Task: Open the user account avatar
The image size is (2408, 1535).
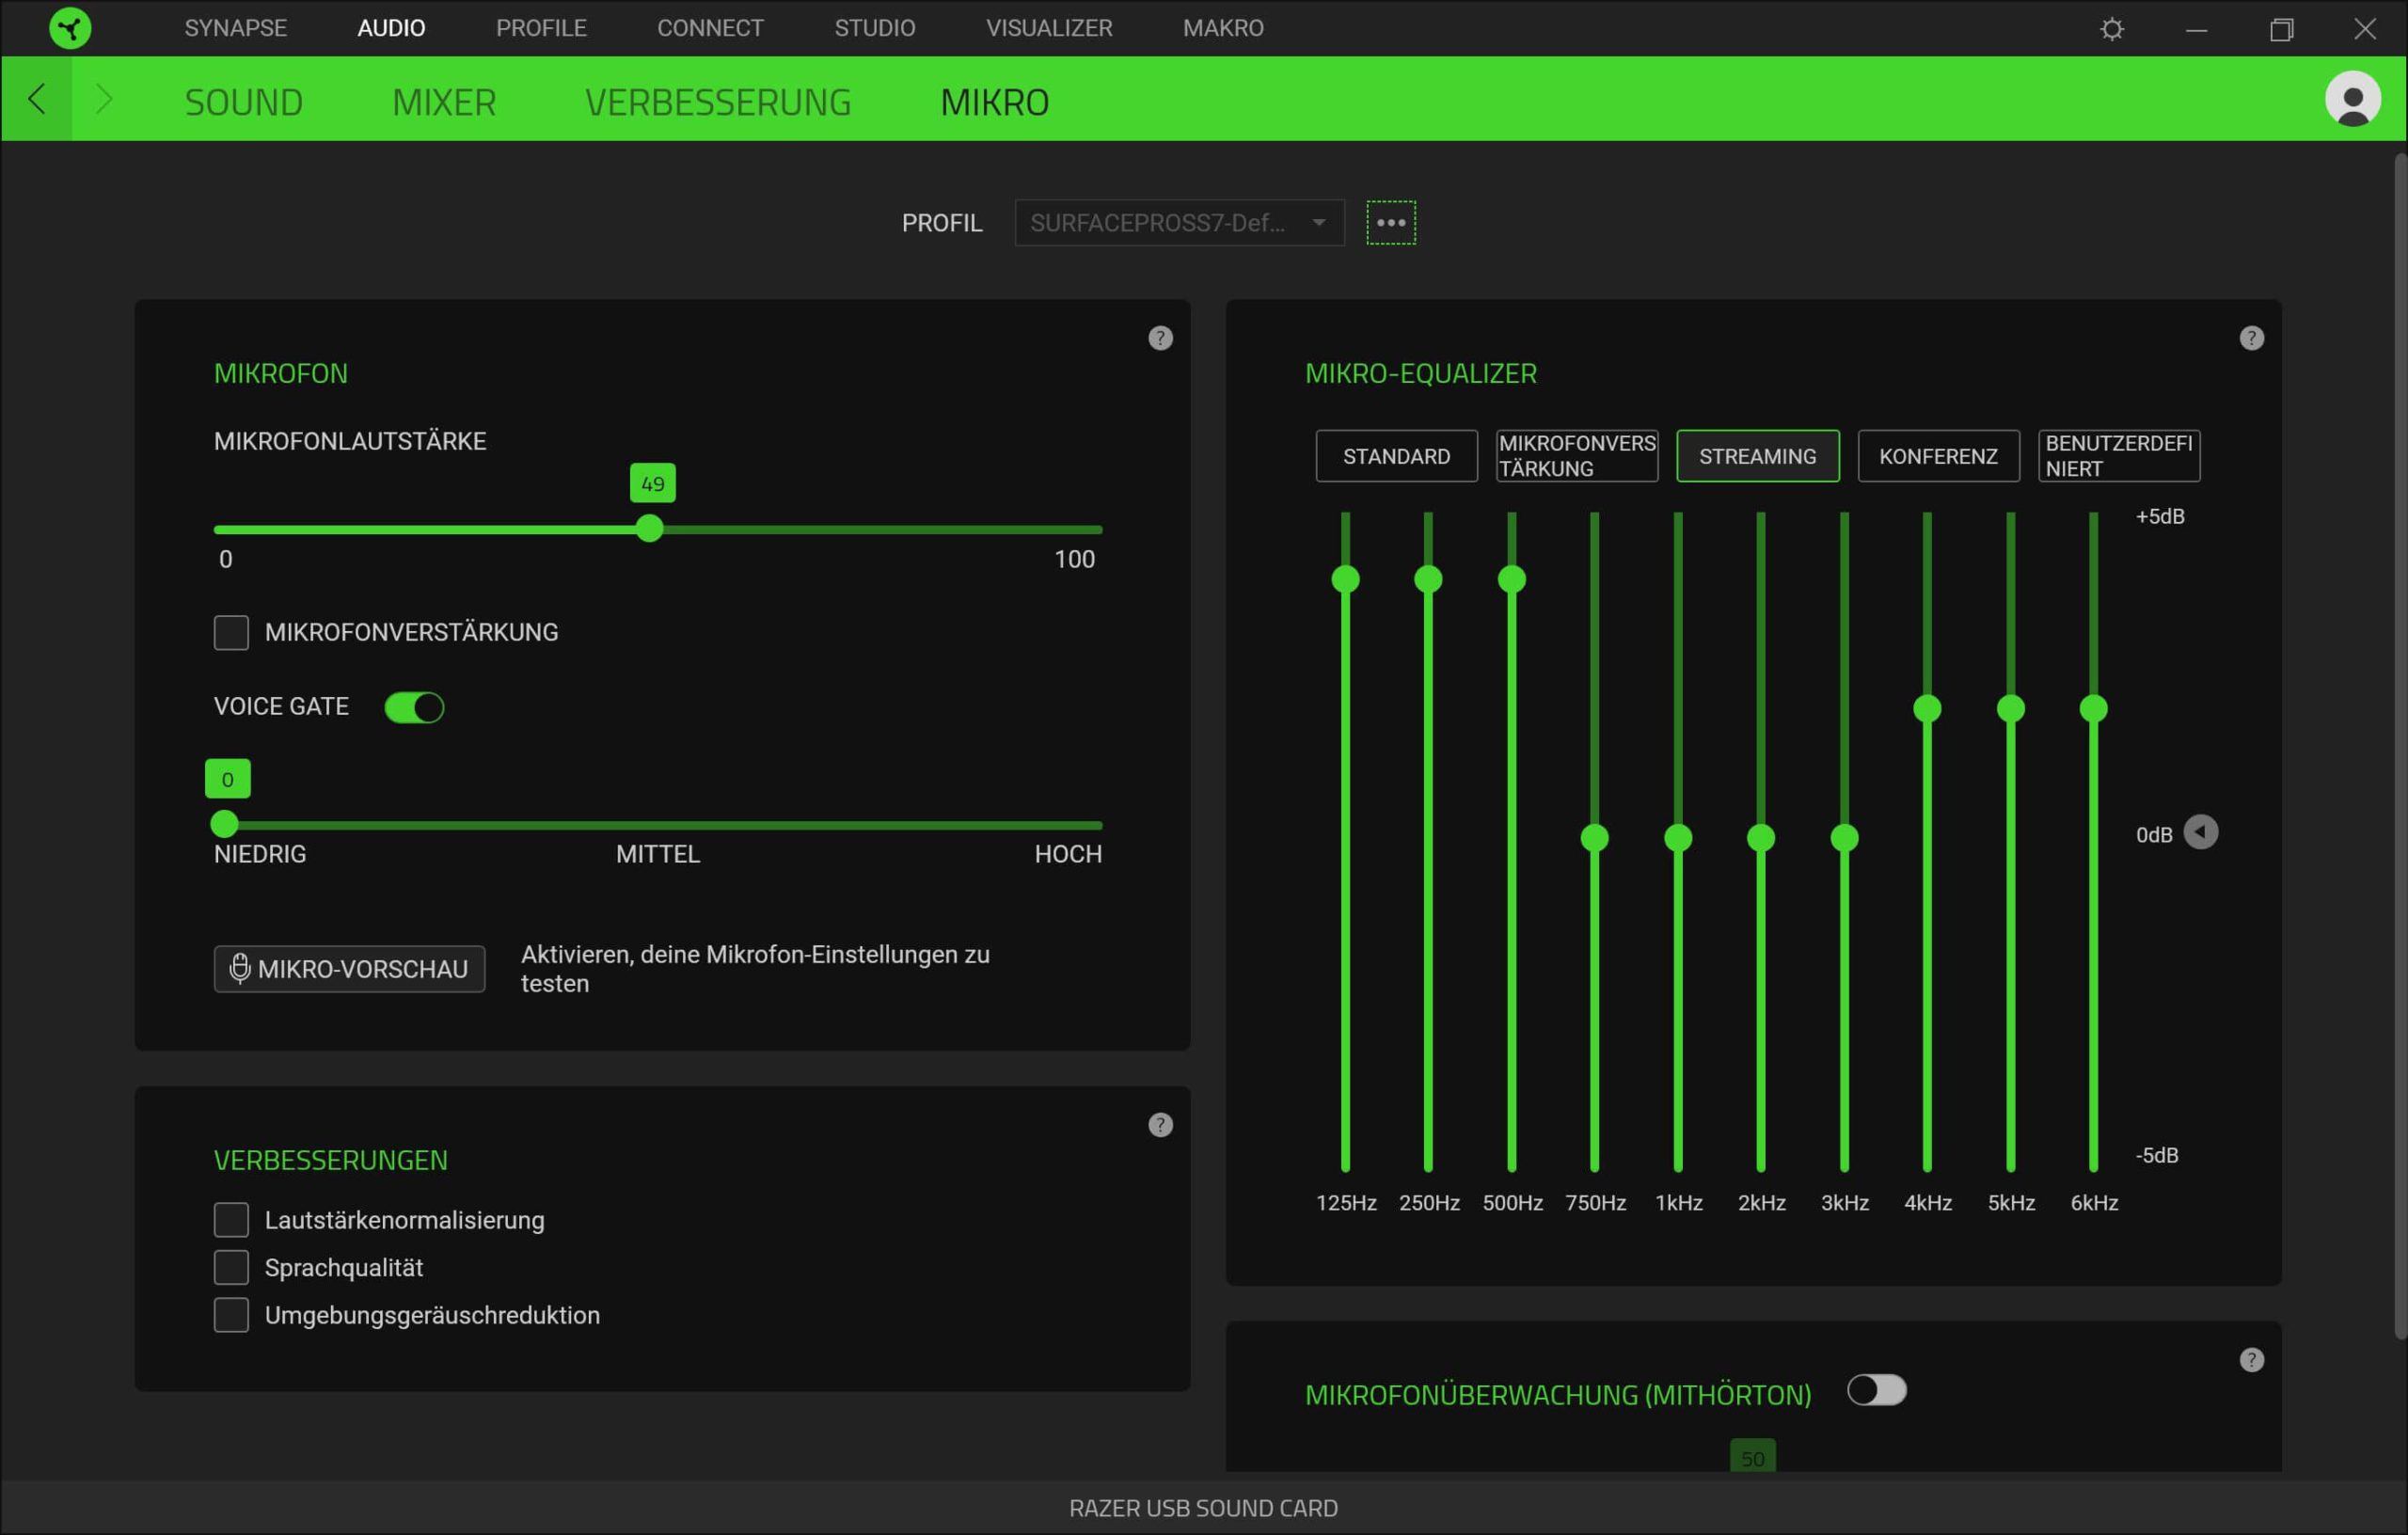Action: [2352, 99]
